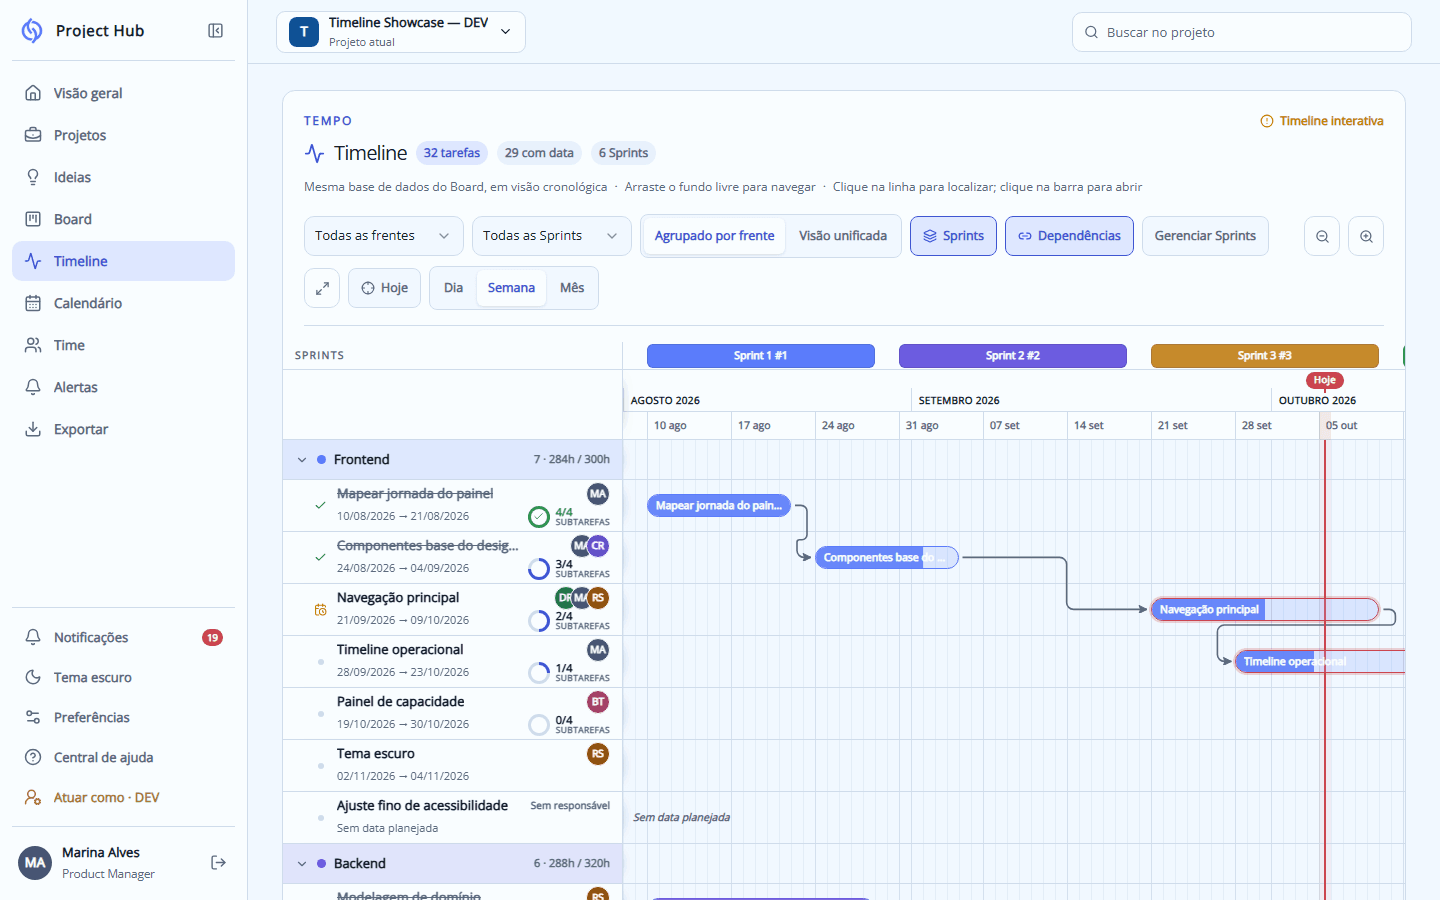Enable Tema escuro mode

click(x=123, y=677)
